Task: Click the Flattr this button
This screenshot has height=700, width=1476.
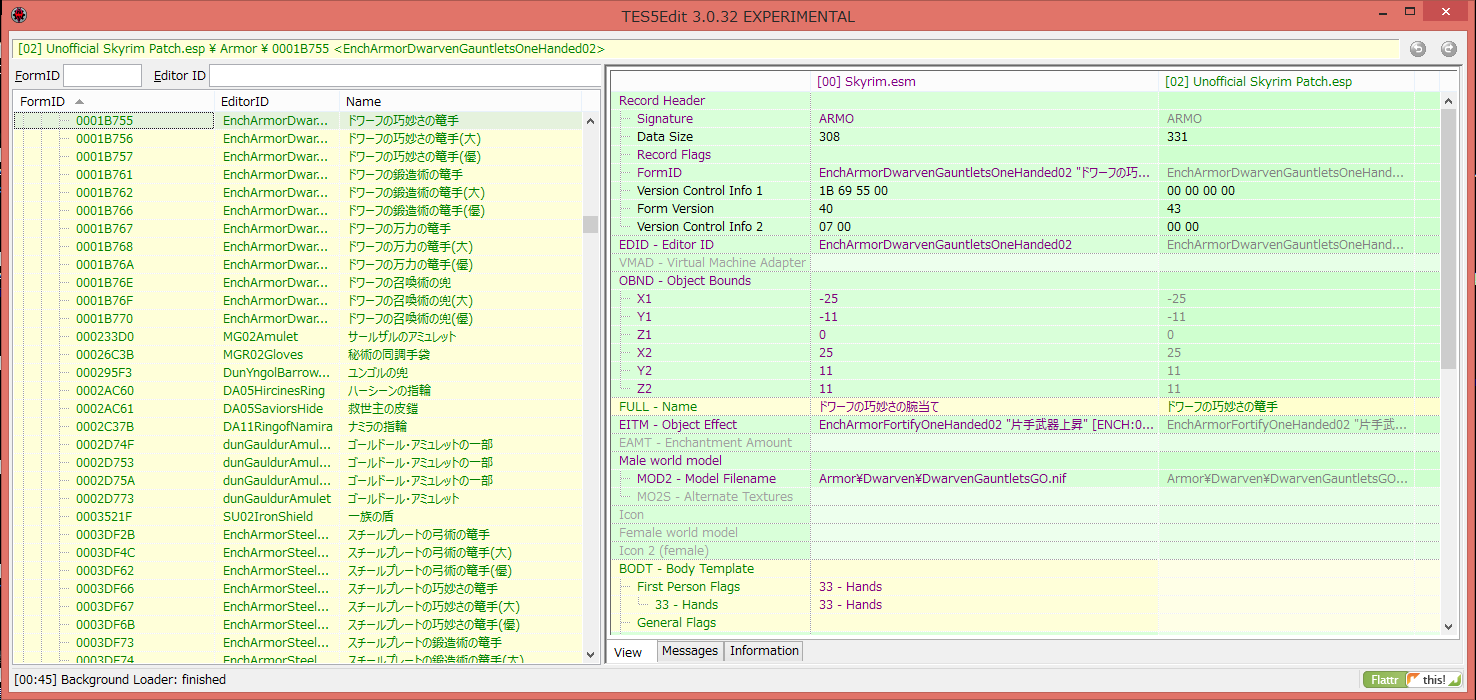Action: click(x=1412, y=679)
